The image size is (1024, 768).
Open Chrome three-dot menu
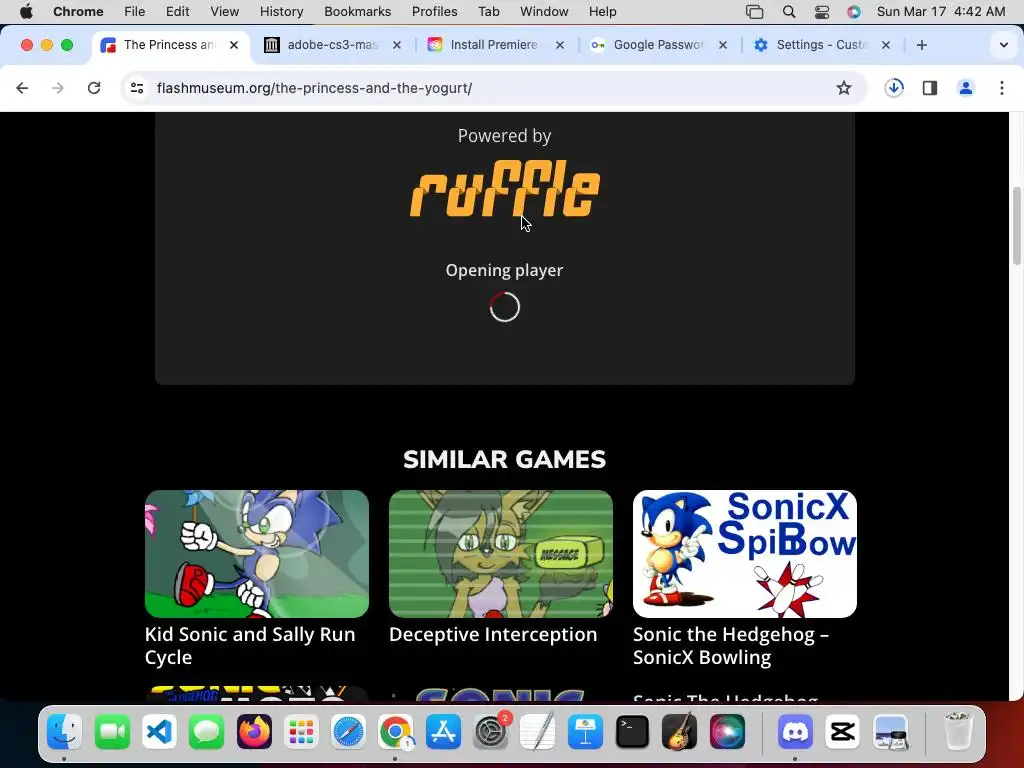tap(1002, 88)
